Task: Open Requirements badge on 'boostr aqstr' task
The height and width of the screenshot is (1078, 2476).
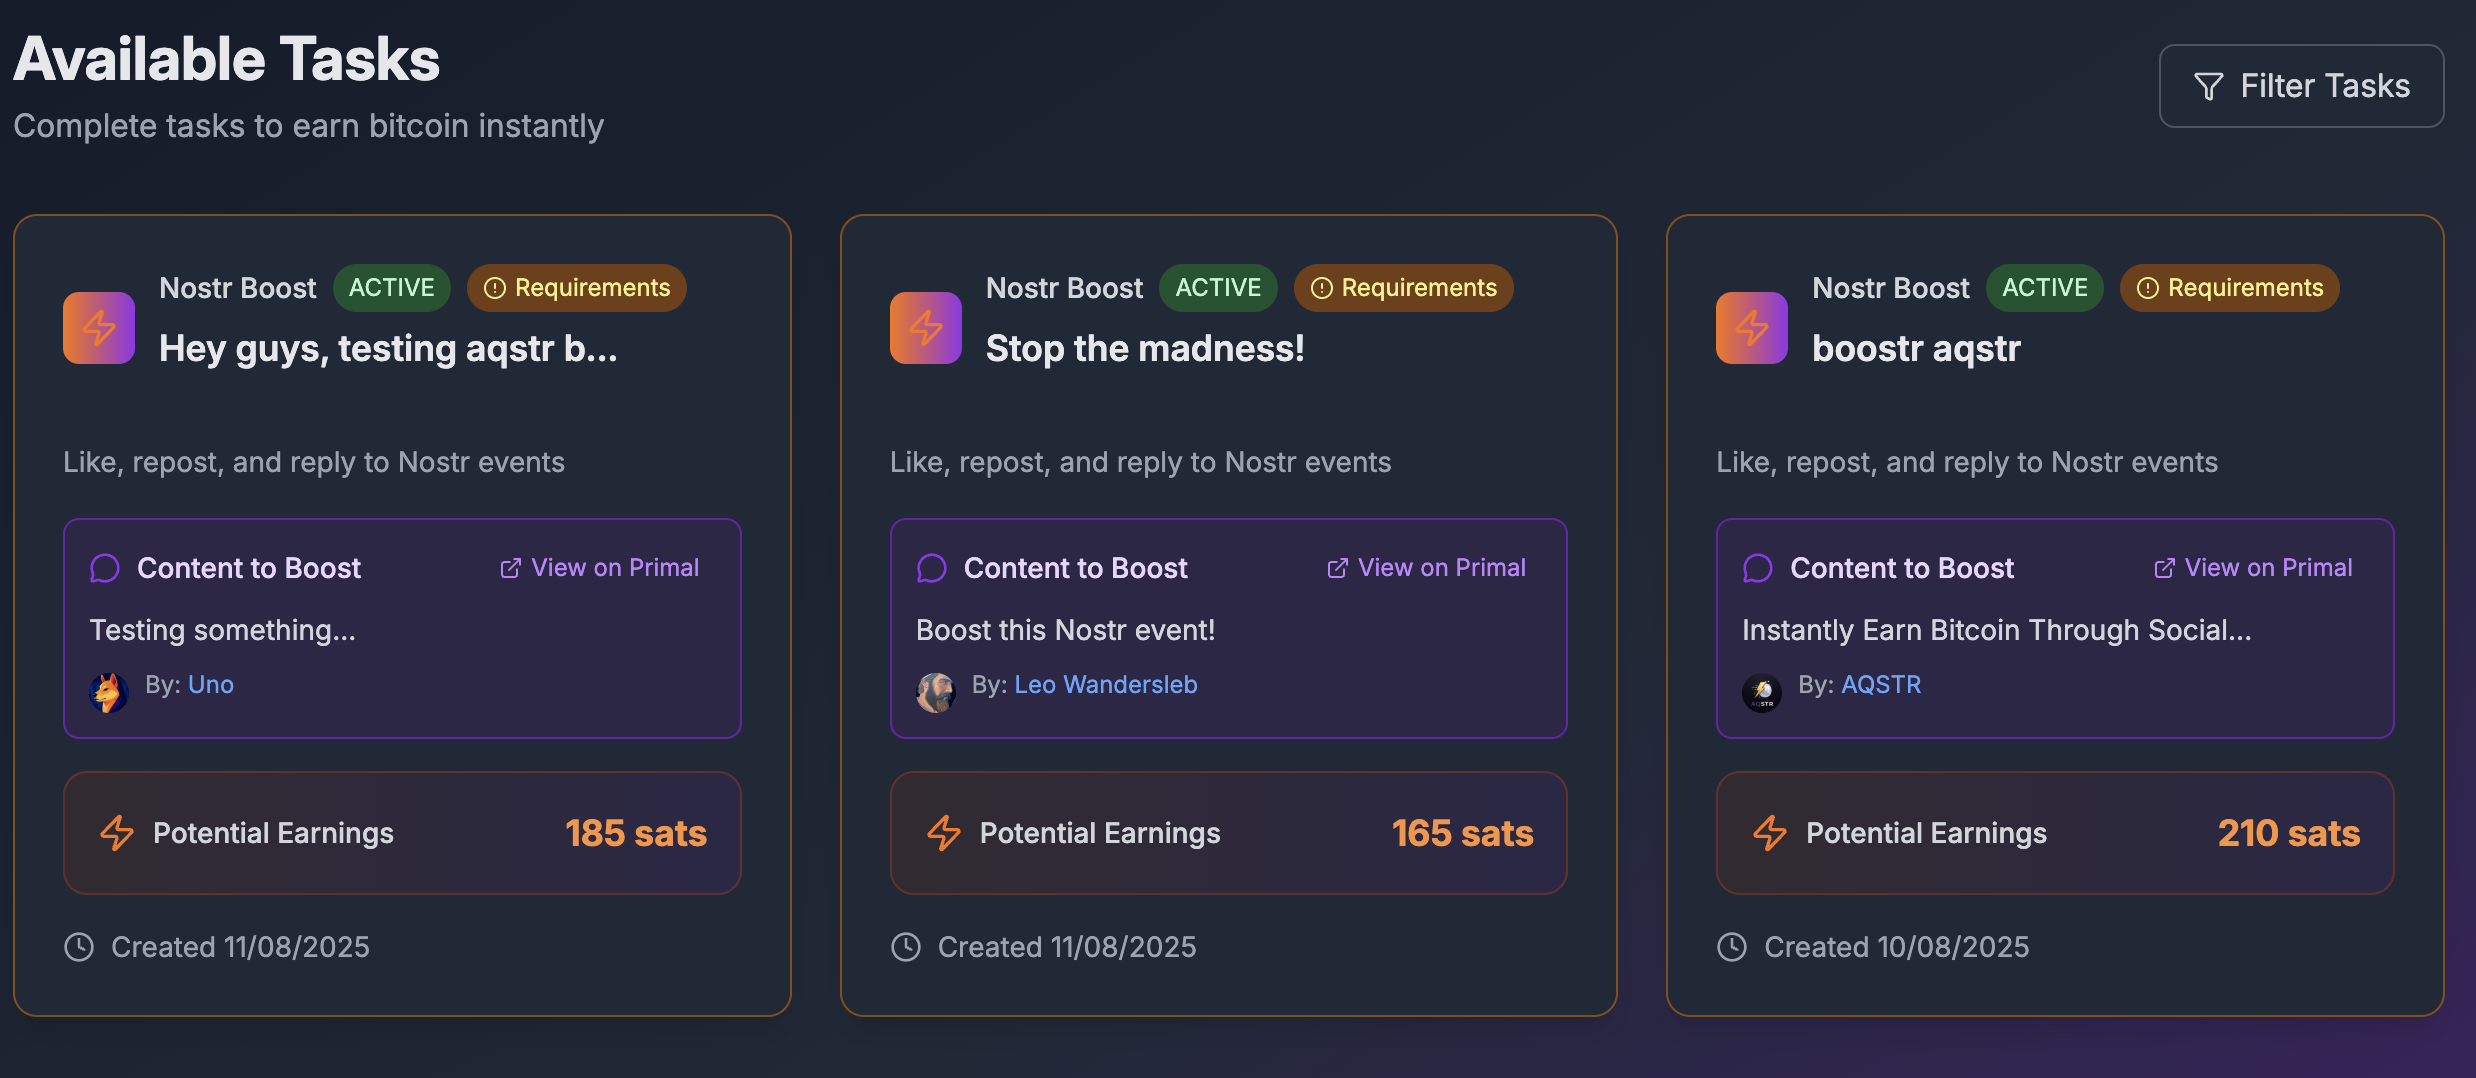Action: pos(2230,288)
